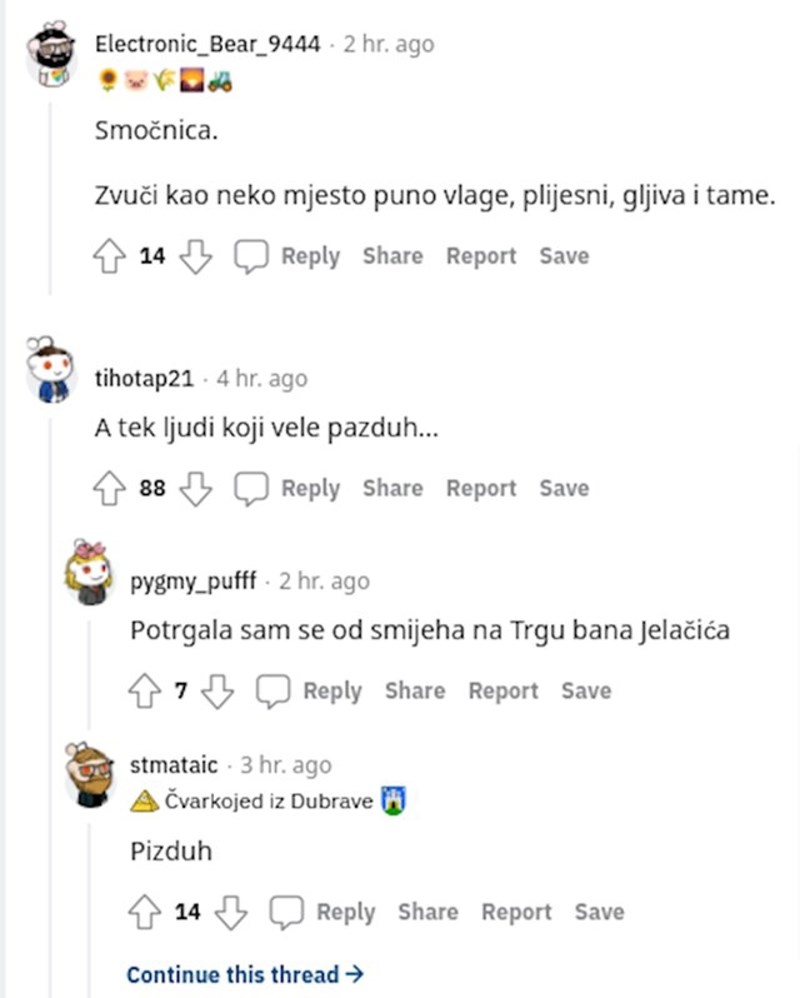
Task: Open stmataic's username link
Action: (x=174, y=765)
